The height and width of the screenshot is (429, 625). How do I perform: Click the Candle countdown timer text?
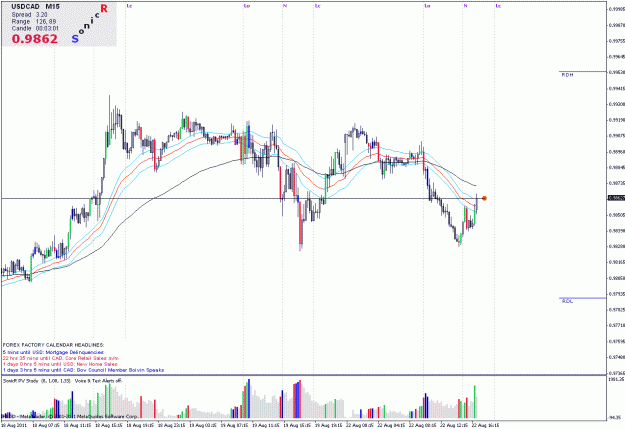click(35, 29)
